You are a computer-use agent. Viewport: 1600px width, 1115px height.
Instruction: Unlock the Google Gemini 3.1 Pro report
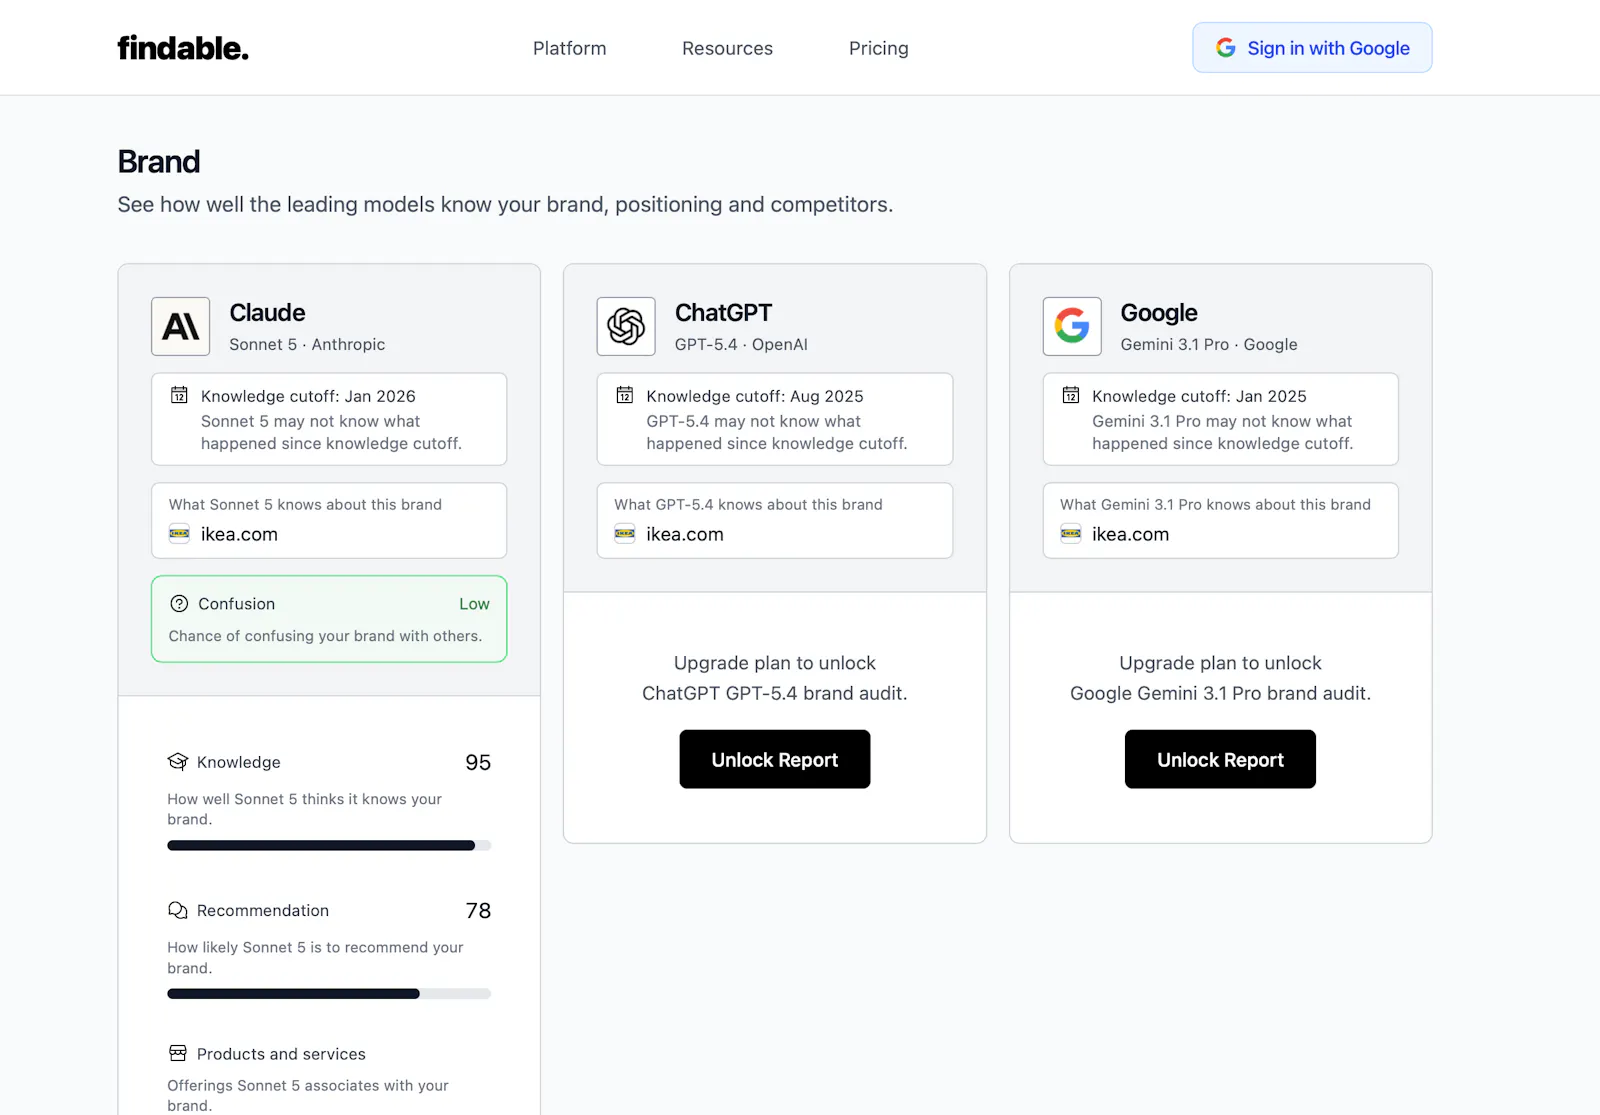1220,759
